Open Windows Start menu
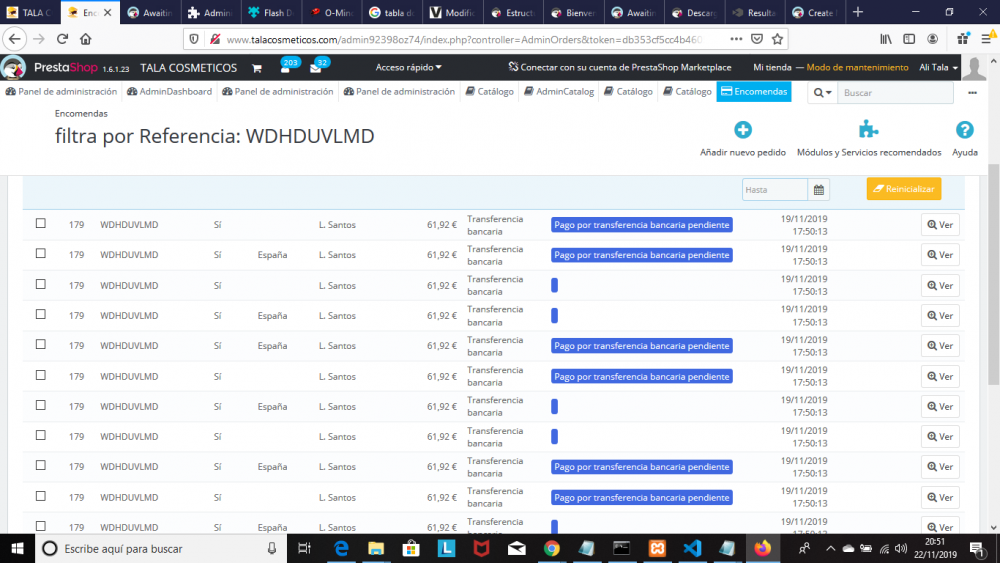 [x=17, y=548]
